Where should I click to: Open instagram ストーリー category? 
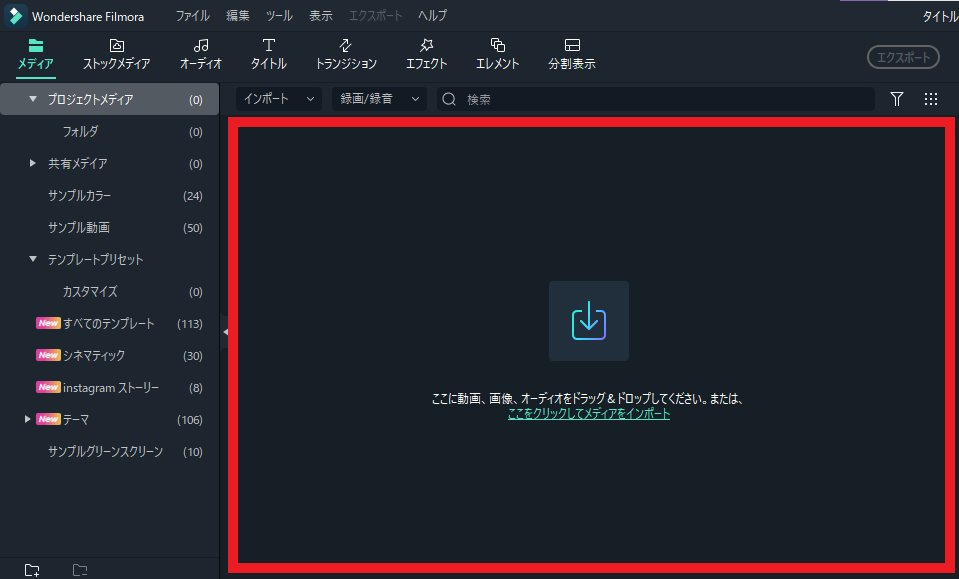[x=111, y=388]
